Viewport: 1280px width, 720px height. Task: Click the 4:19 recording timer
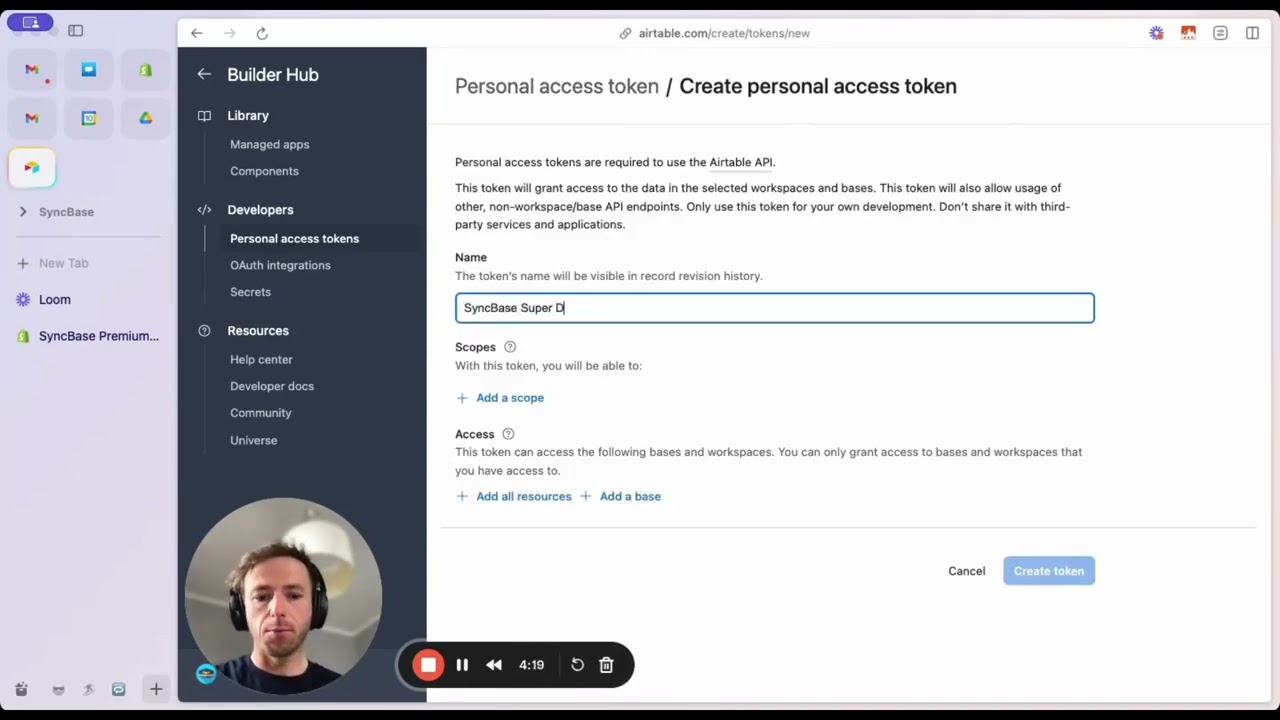(x=532, y=665)
